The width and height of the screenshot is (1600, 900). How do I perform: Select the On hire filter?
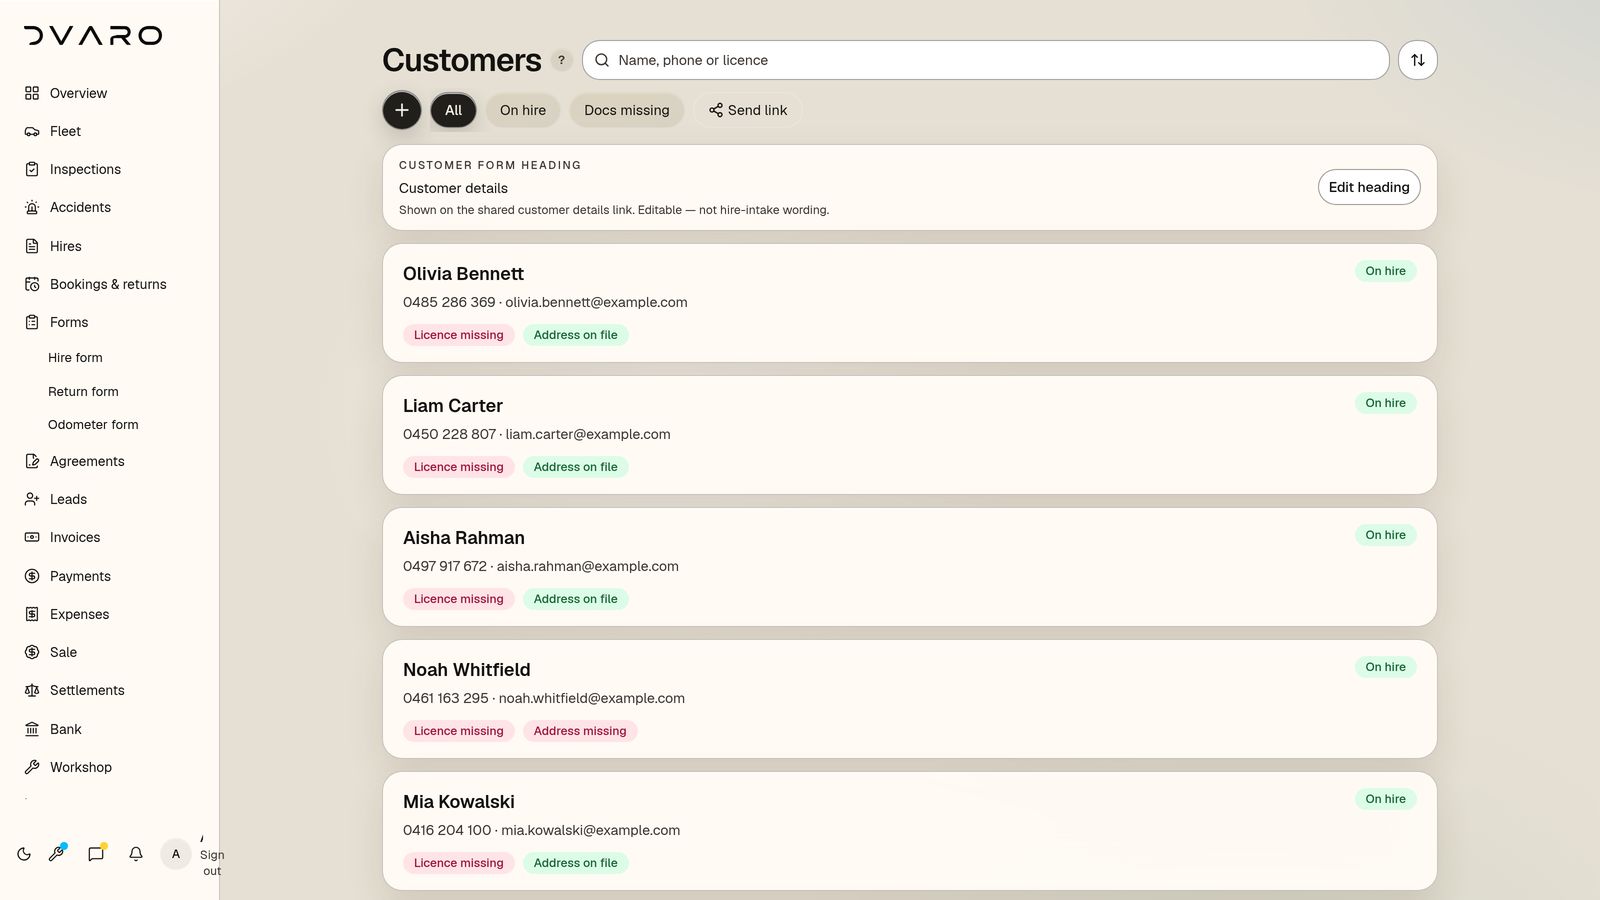[x=523, y=110]
